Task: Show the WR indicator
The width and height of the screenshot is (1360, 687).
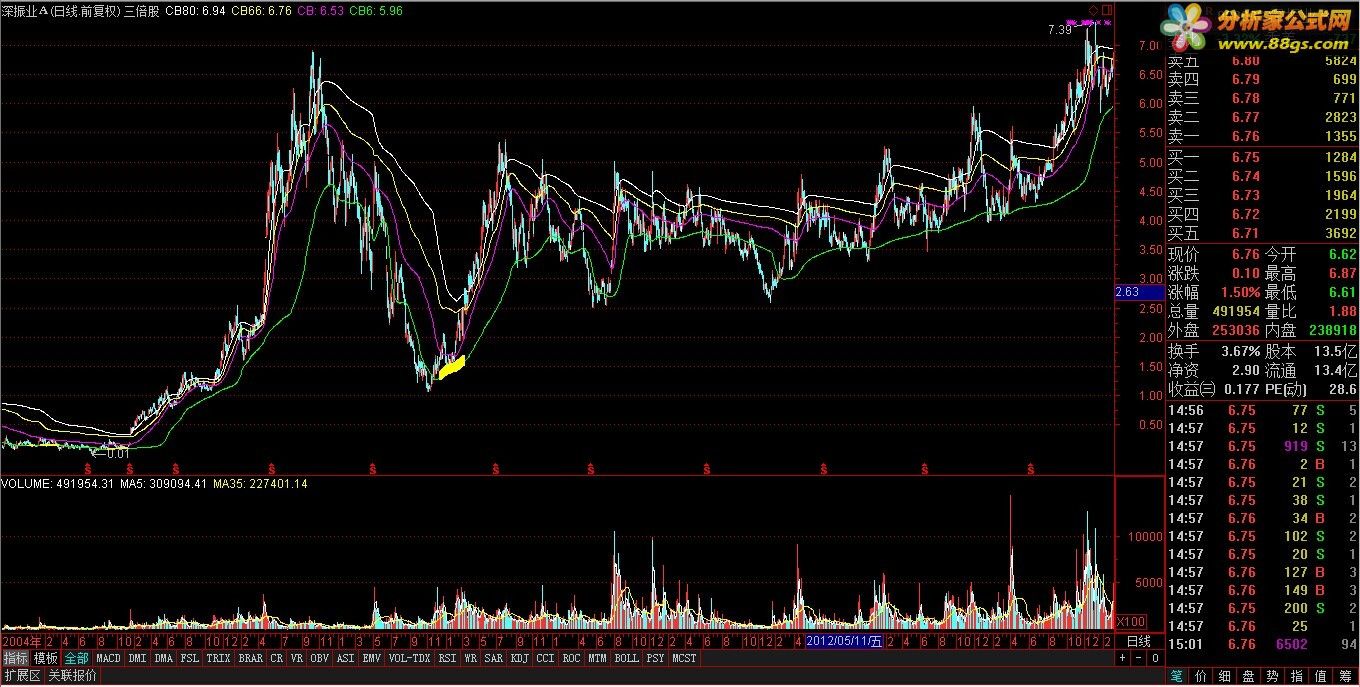Action: tap(470, 658)
